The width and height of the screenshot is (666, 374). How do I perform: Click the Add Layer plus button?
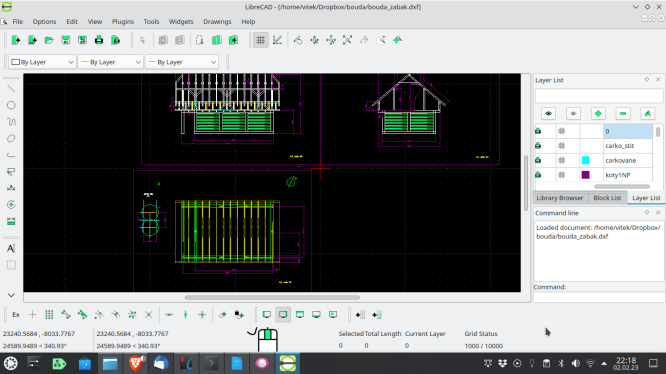coord(598,113)
